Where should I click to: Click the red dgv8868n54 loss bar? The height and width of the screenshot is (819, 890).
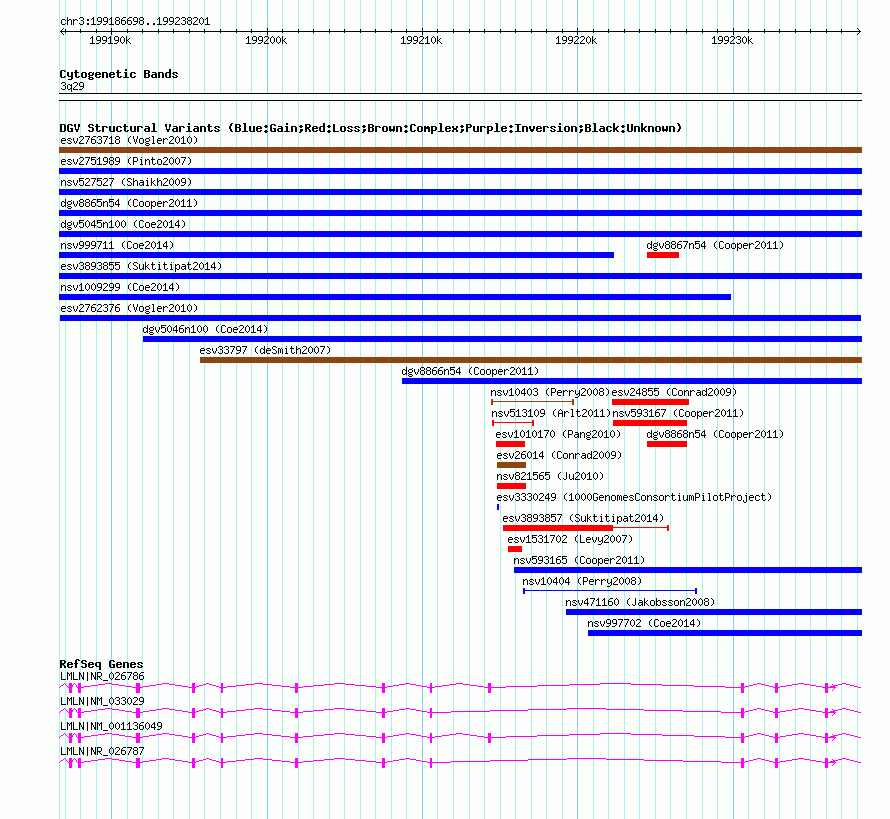(667, 444)
